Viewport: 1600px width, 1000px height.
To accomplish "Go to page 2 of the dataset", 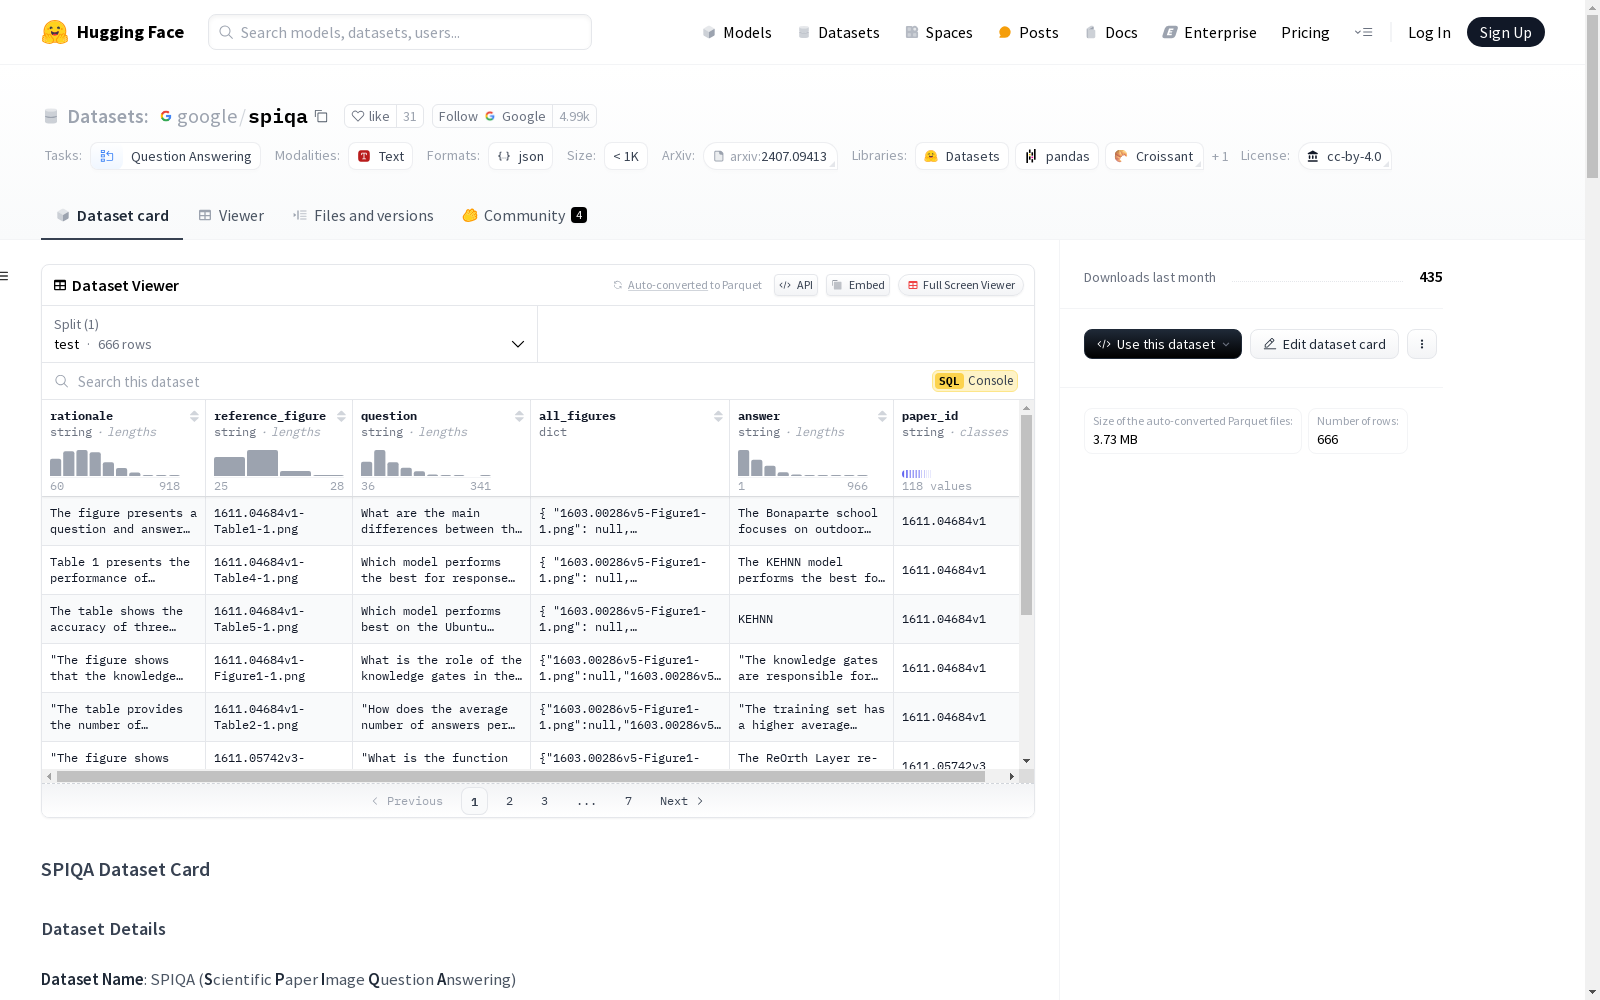I will pos(509,801).
